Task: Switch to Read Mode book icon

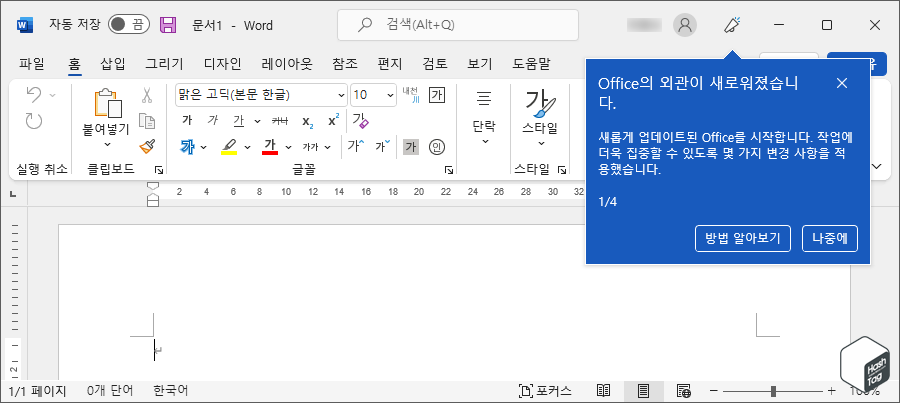Action: click(x=603, y=391)
